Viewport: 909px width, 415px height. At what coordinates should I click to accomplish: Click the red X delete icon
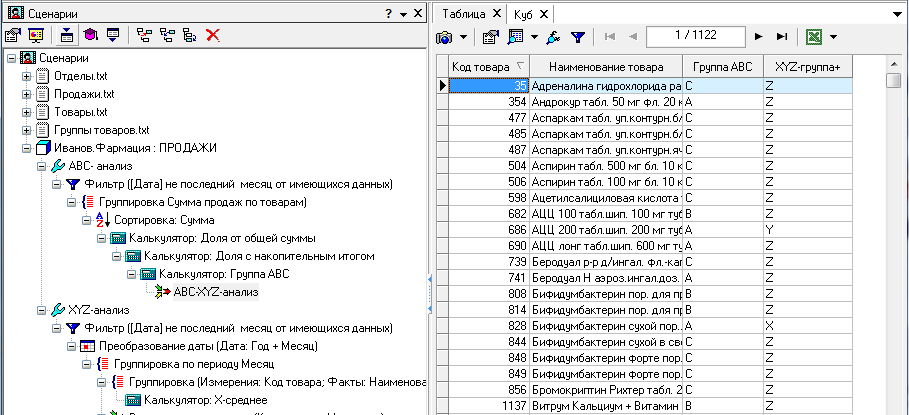[x=212, y=35]
